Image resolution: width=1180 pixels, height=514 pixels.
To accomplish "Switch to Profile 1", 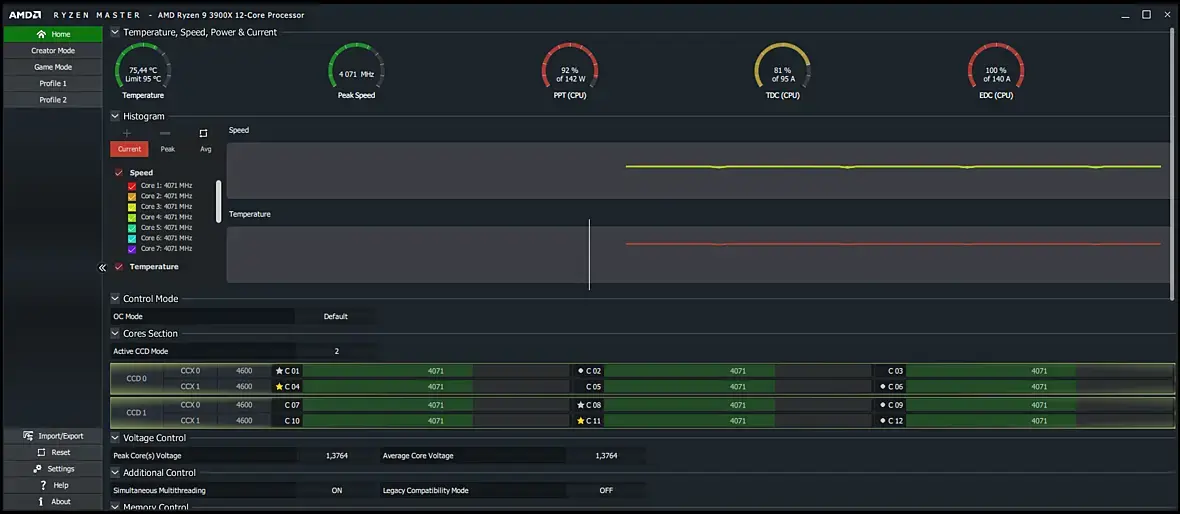I will (53, 84).
